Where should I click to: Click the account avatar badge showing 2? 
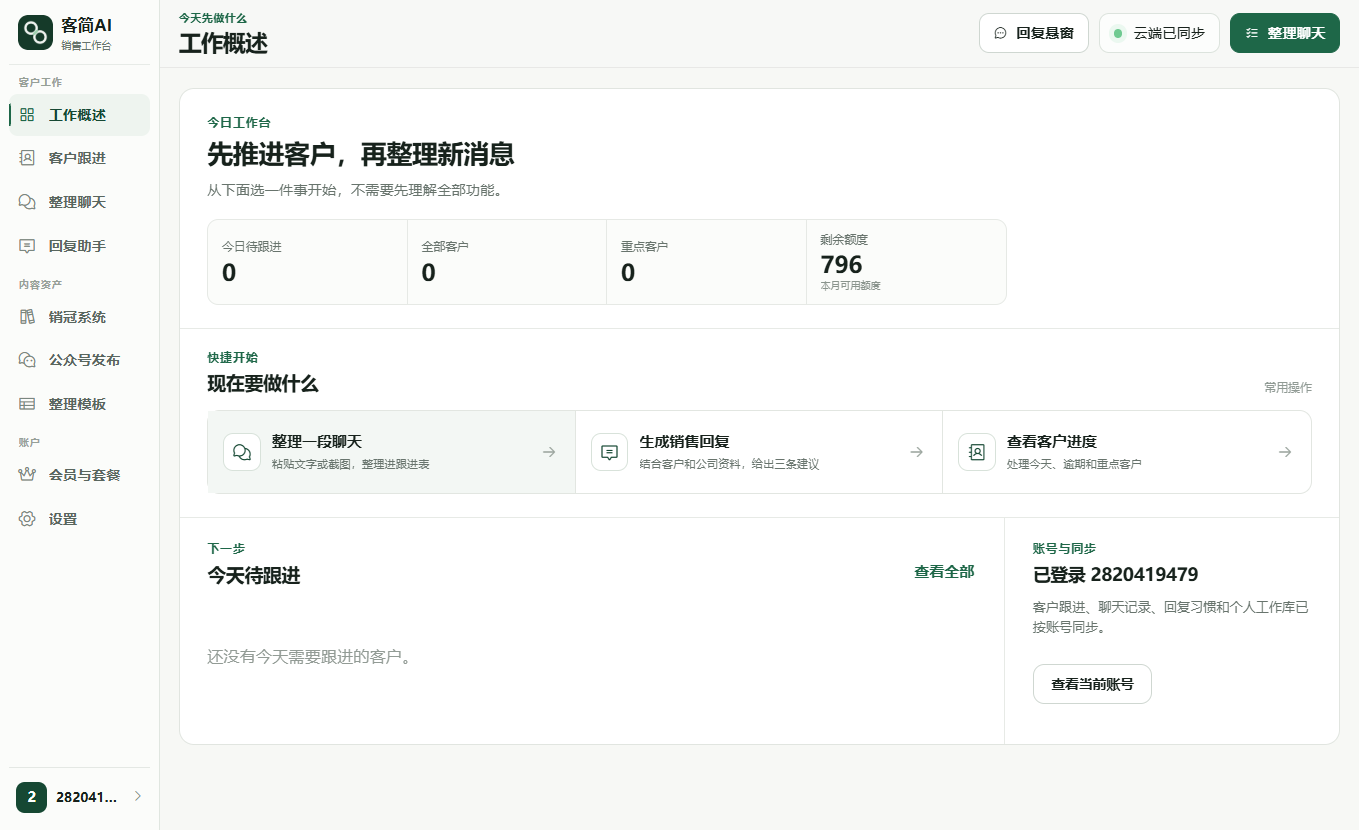point(31,797)
